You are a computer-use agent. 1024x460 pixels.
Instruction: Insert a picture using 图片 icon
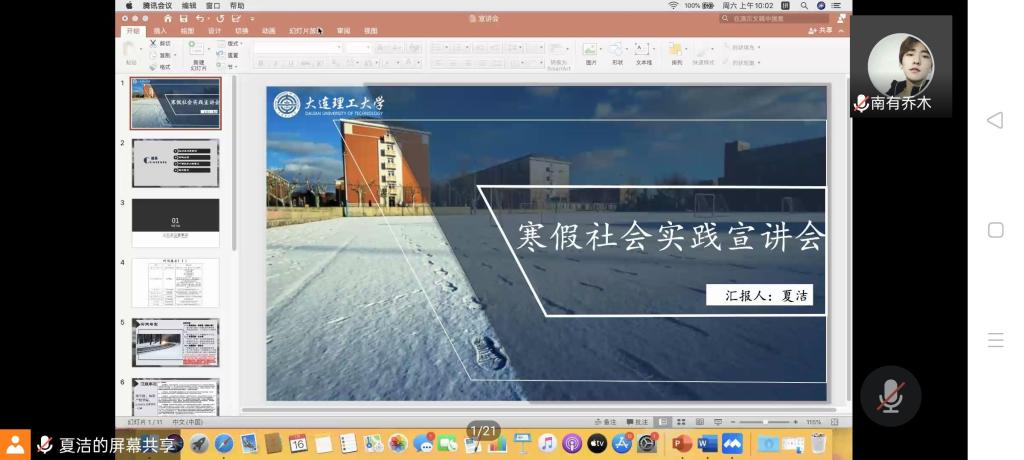pyautogui.click(x=590, y=53)
